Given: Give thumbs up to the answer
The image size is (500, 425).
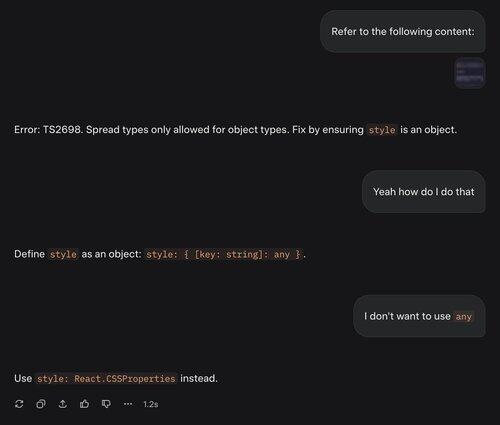Looking at the screenshot, I should click(x=84, y=404).
